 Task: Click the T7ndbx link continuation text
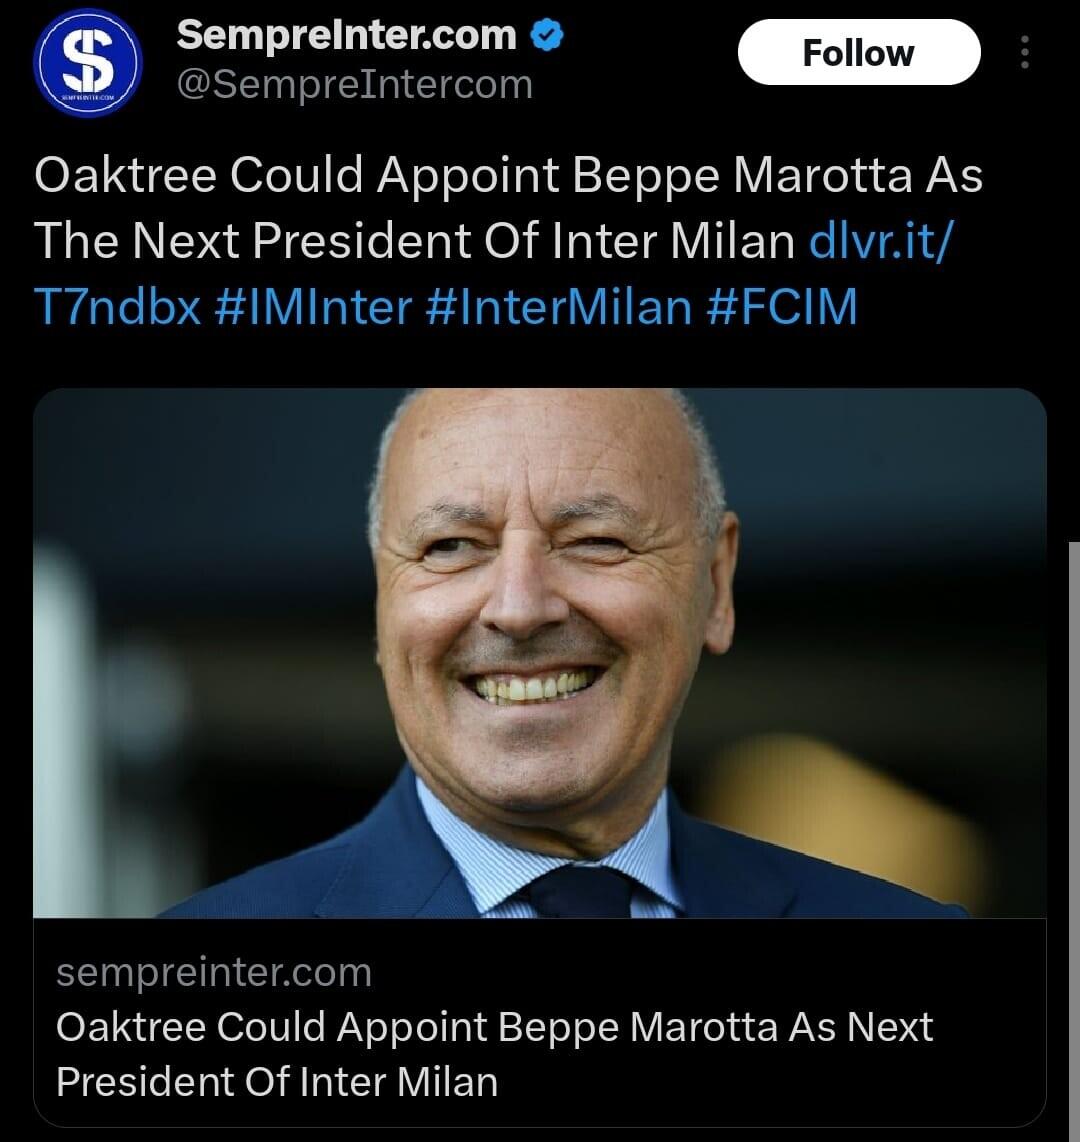coord(118,307)
